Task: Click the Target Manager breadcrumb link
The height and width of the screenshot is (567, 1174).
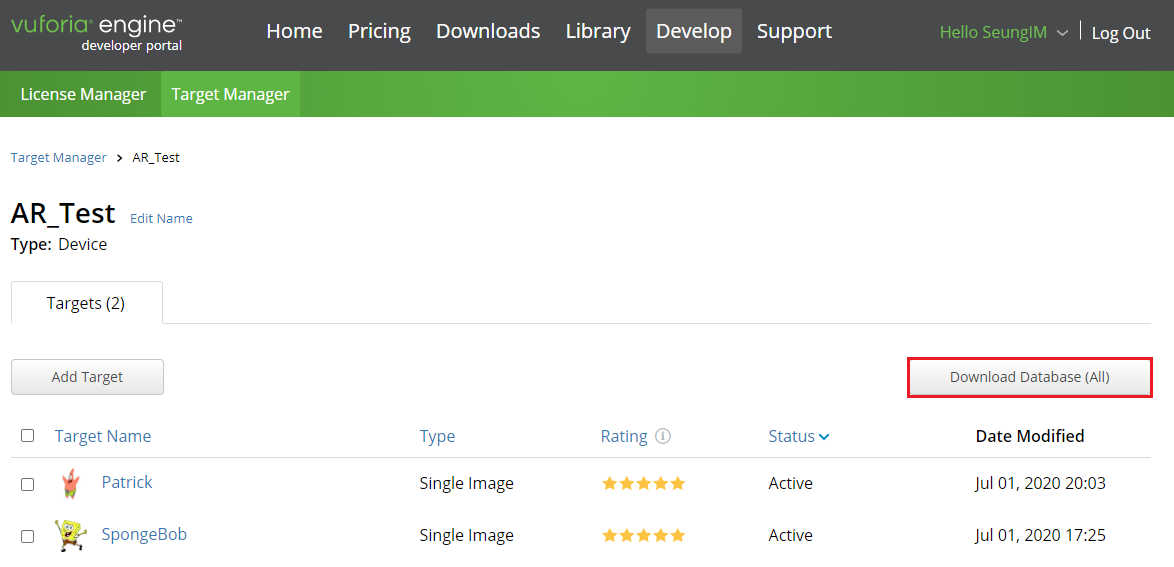Action: pos(58,158)
